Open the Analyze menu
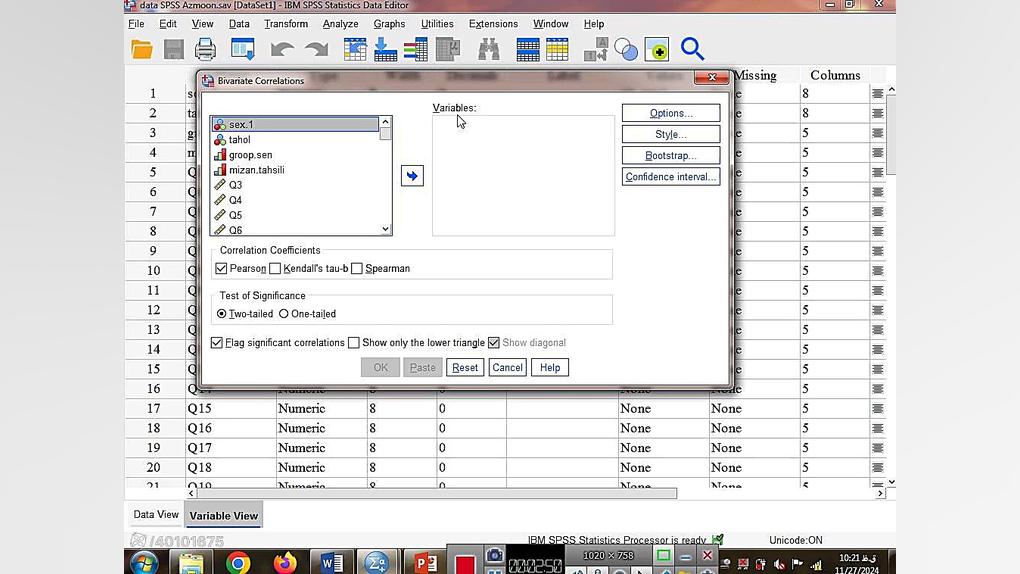The width and height of the screenshot is (1020, 574). click(x=340, y=23)
